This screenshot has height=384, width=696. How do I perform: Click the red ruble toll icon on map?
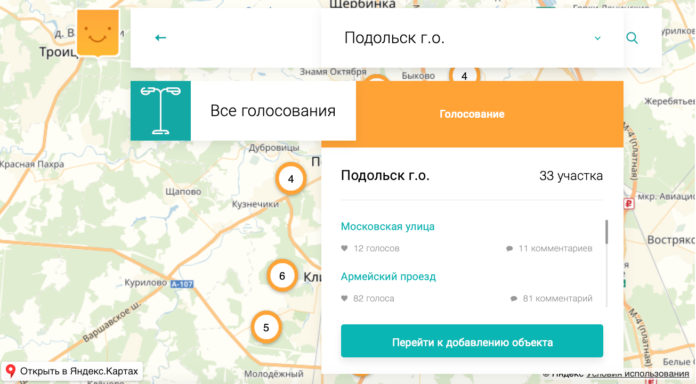[x=629, y=204]
